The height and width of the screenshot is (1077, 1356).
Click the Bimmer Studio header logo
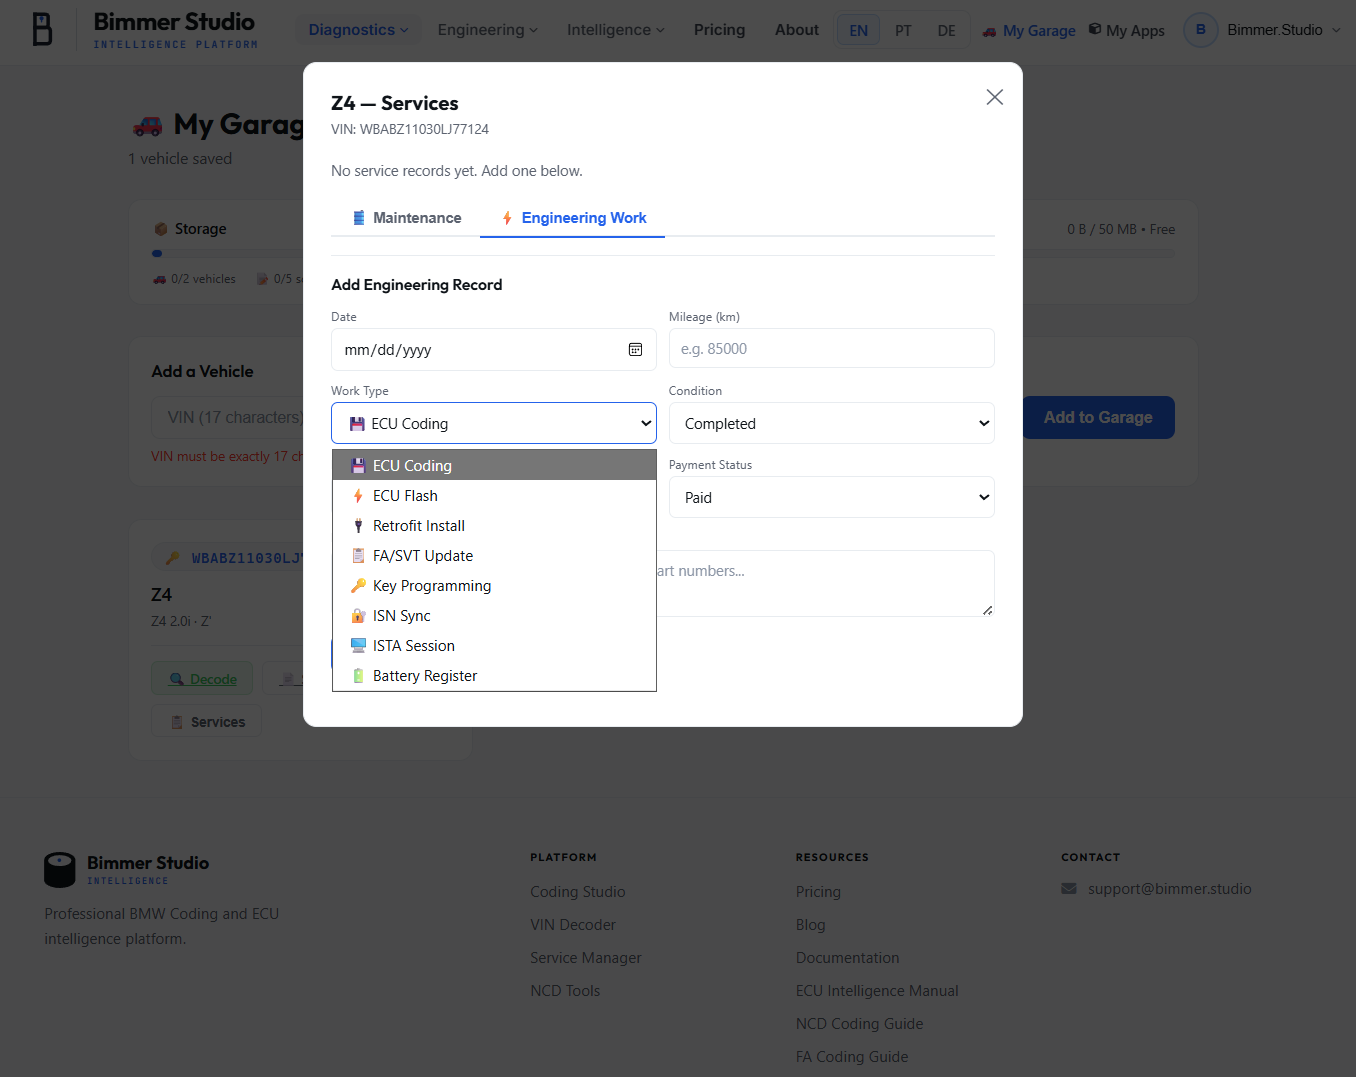pyautogui.click(x=144, y=30)
